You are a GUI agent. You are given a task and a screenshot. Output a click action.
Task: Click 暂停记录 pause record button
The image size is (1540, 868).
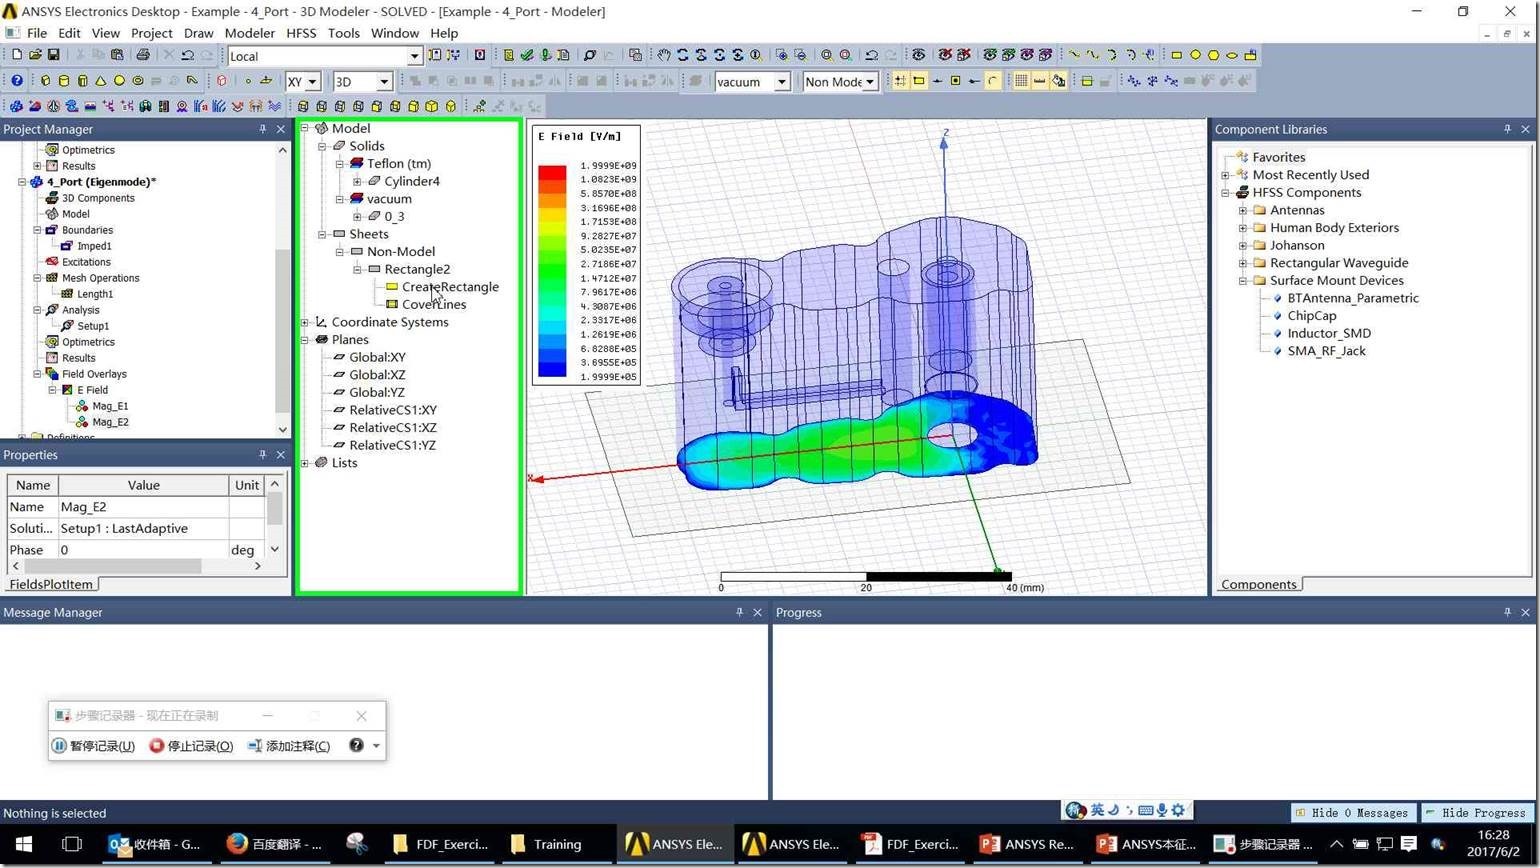(x=93, y=746)
